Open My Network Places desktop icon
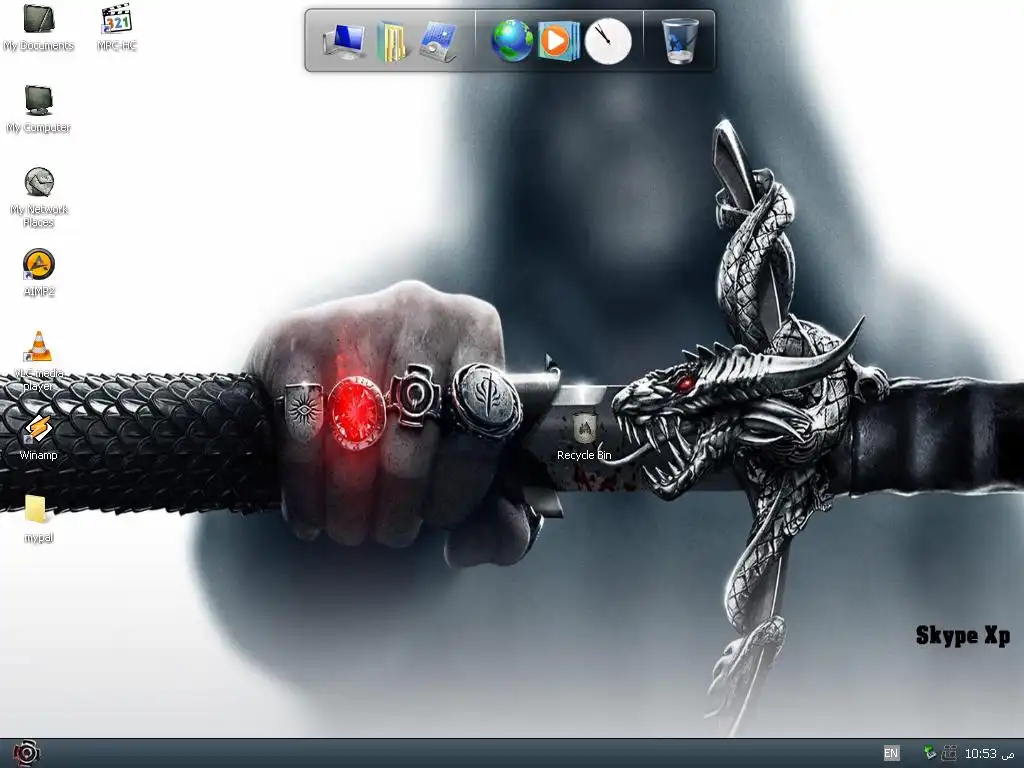 pos(39,197)
